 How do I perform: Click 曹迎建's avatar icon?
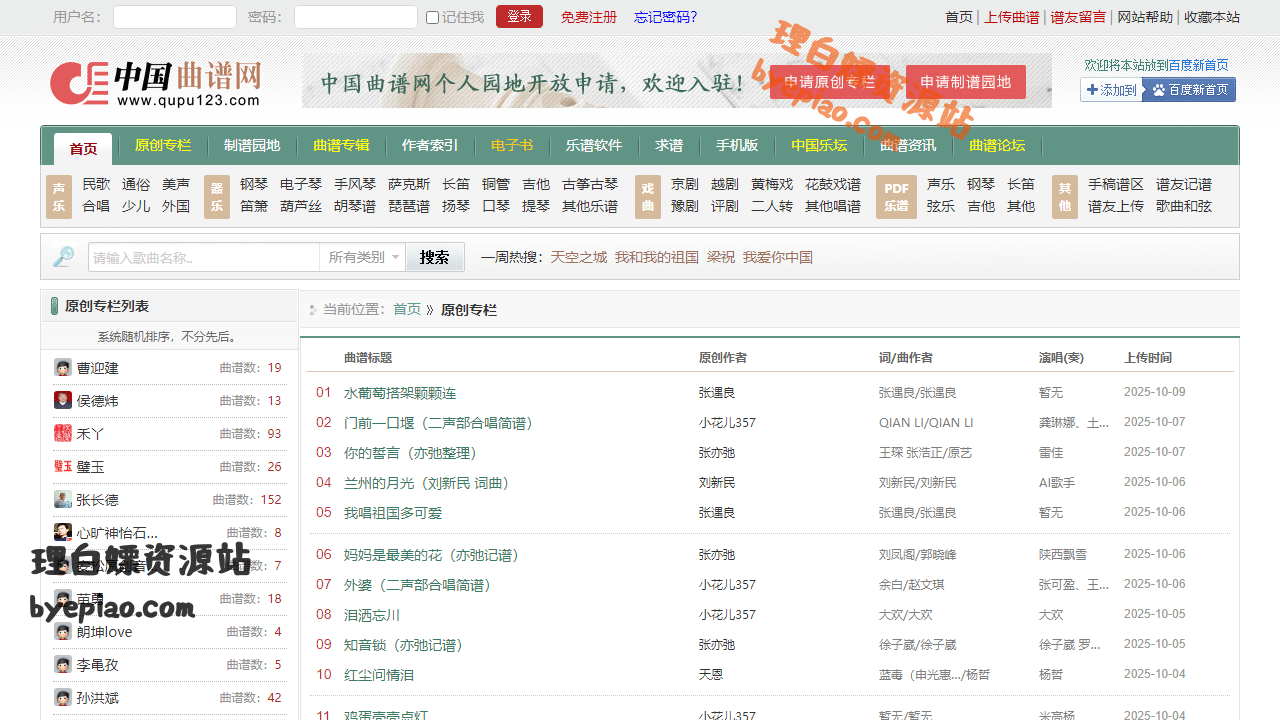click(63, 368)
